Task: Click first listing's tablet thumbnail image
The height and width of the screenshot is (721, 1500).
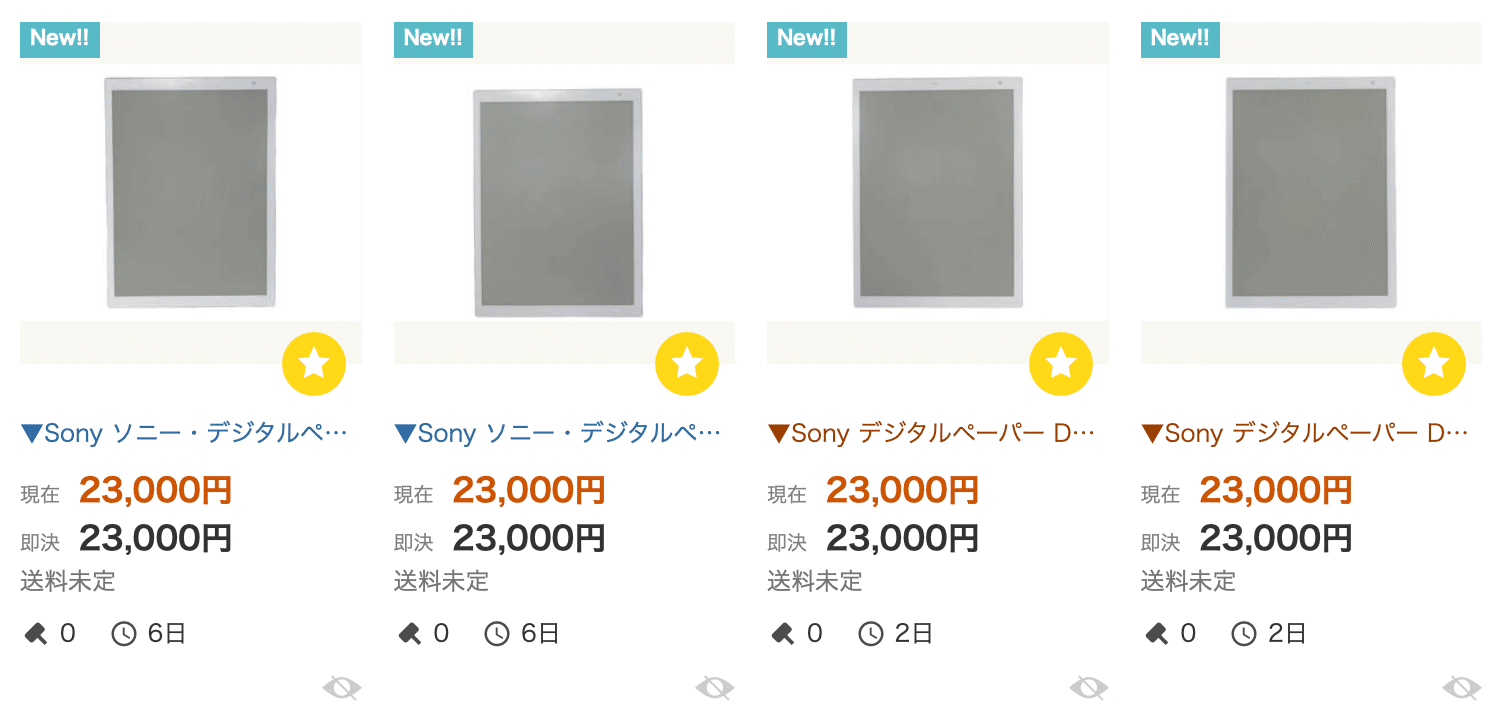Action: pos(190,192)
